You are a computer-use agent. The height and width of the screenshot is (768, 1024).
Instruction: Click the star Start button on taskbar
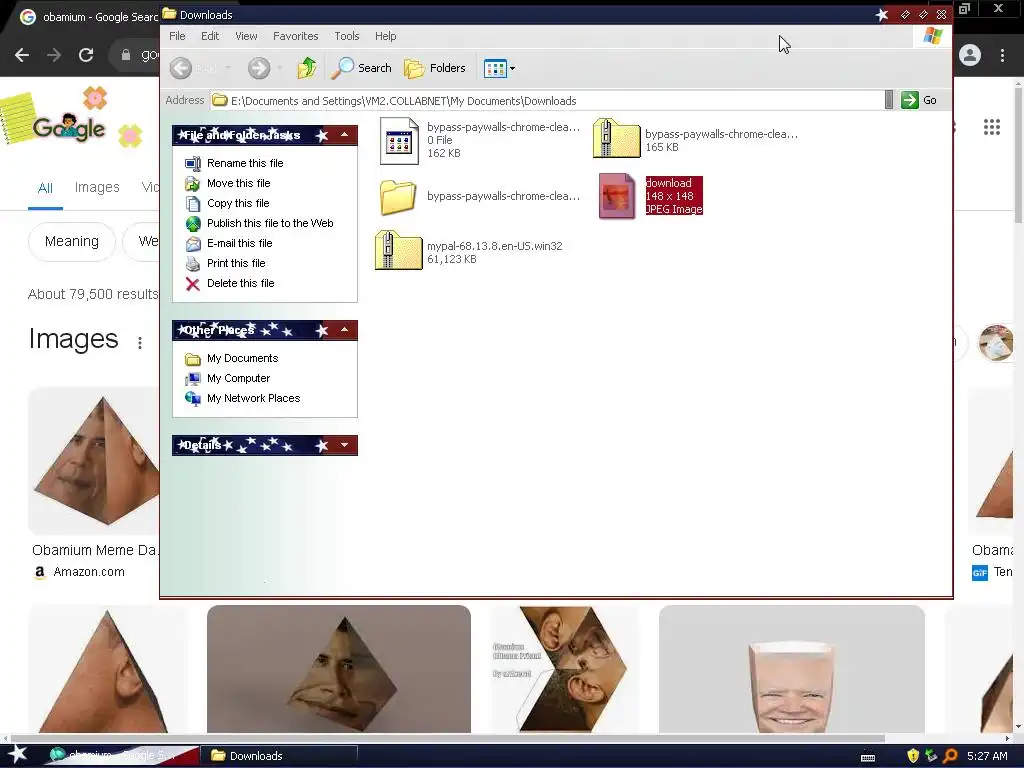pos(18,754)
